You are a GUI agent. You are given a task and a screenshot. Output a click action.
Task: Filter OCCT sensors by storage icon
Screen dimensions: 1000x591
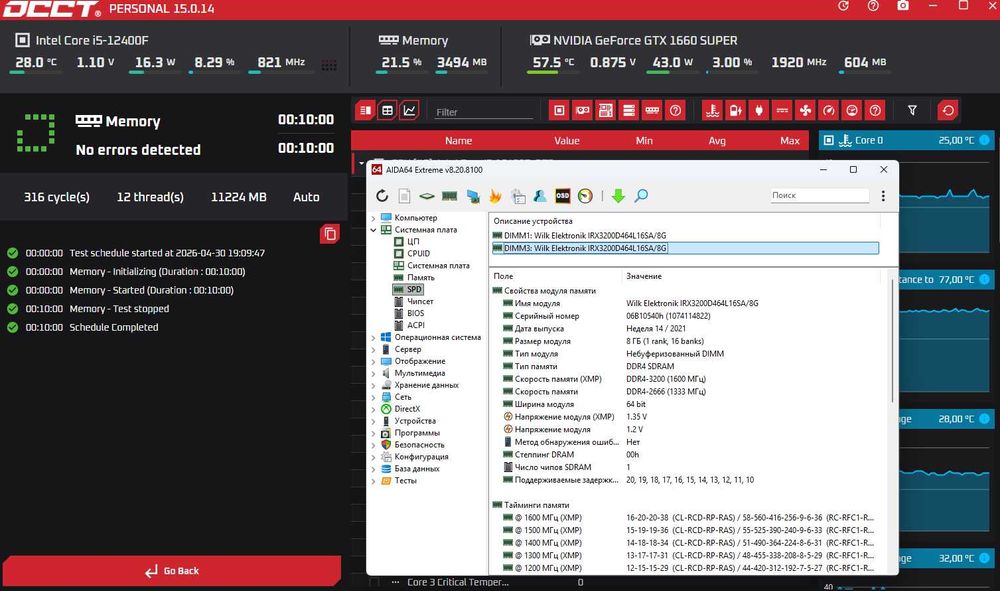(629, 110)
